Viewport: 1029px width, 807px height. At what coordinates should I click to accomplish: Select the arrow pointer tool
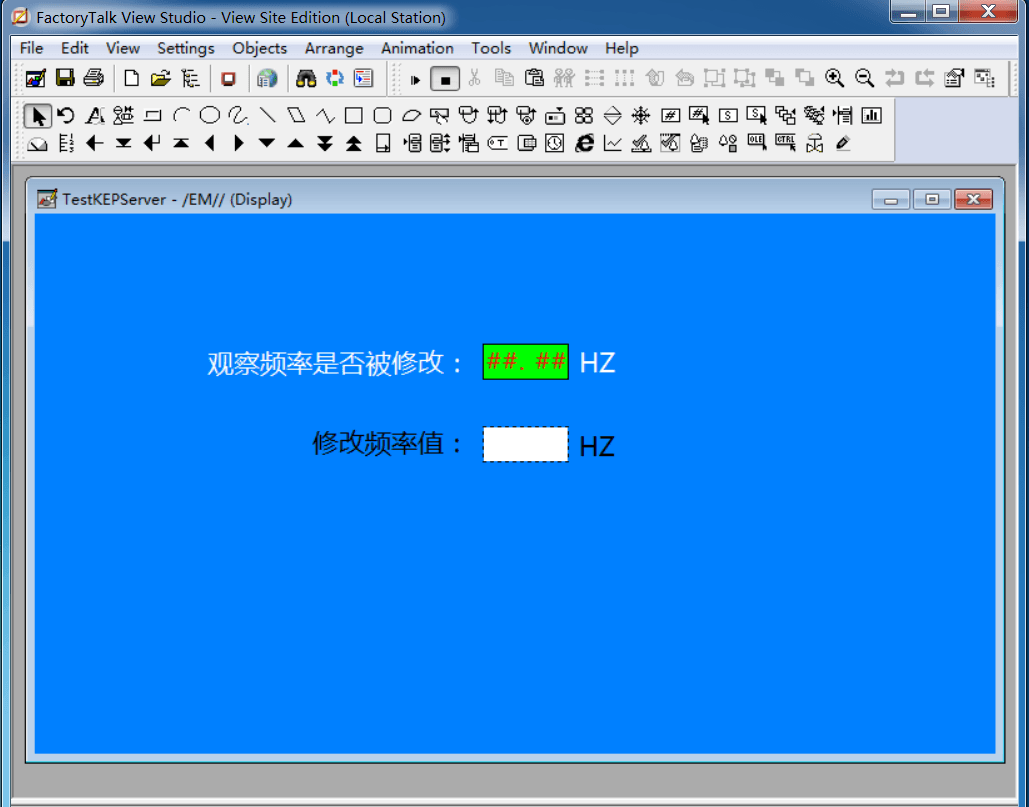37,116
